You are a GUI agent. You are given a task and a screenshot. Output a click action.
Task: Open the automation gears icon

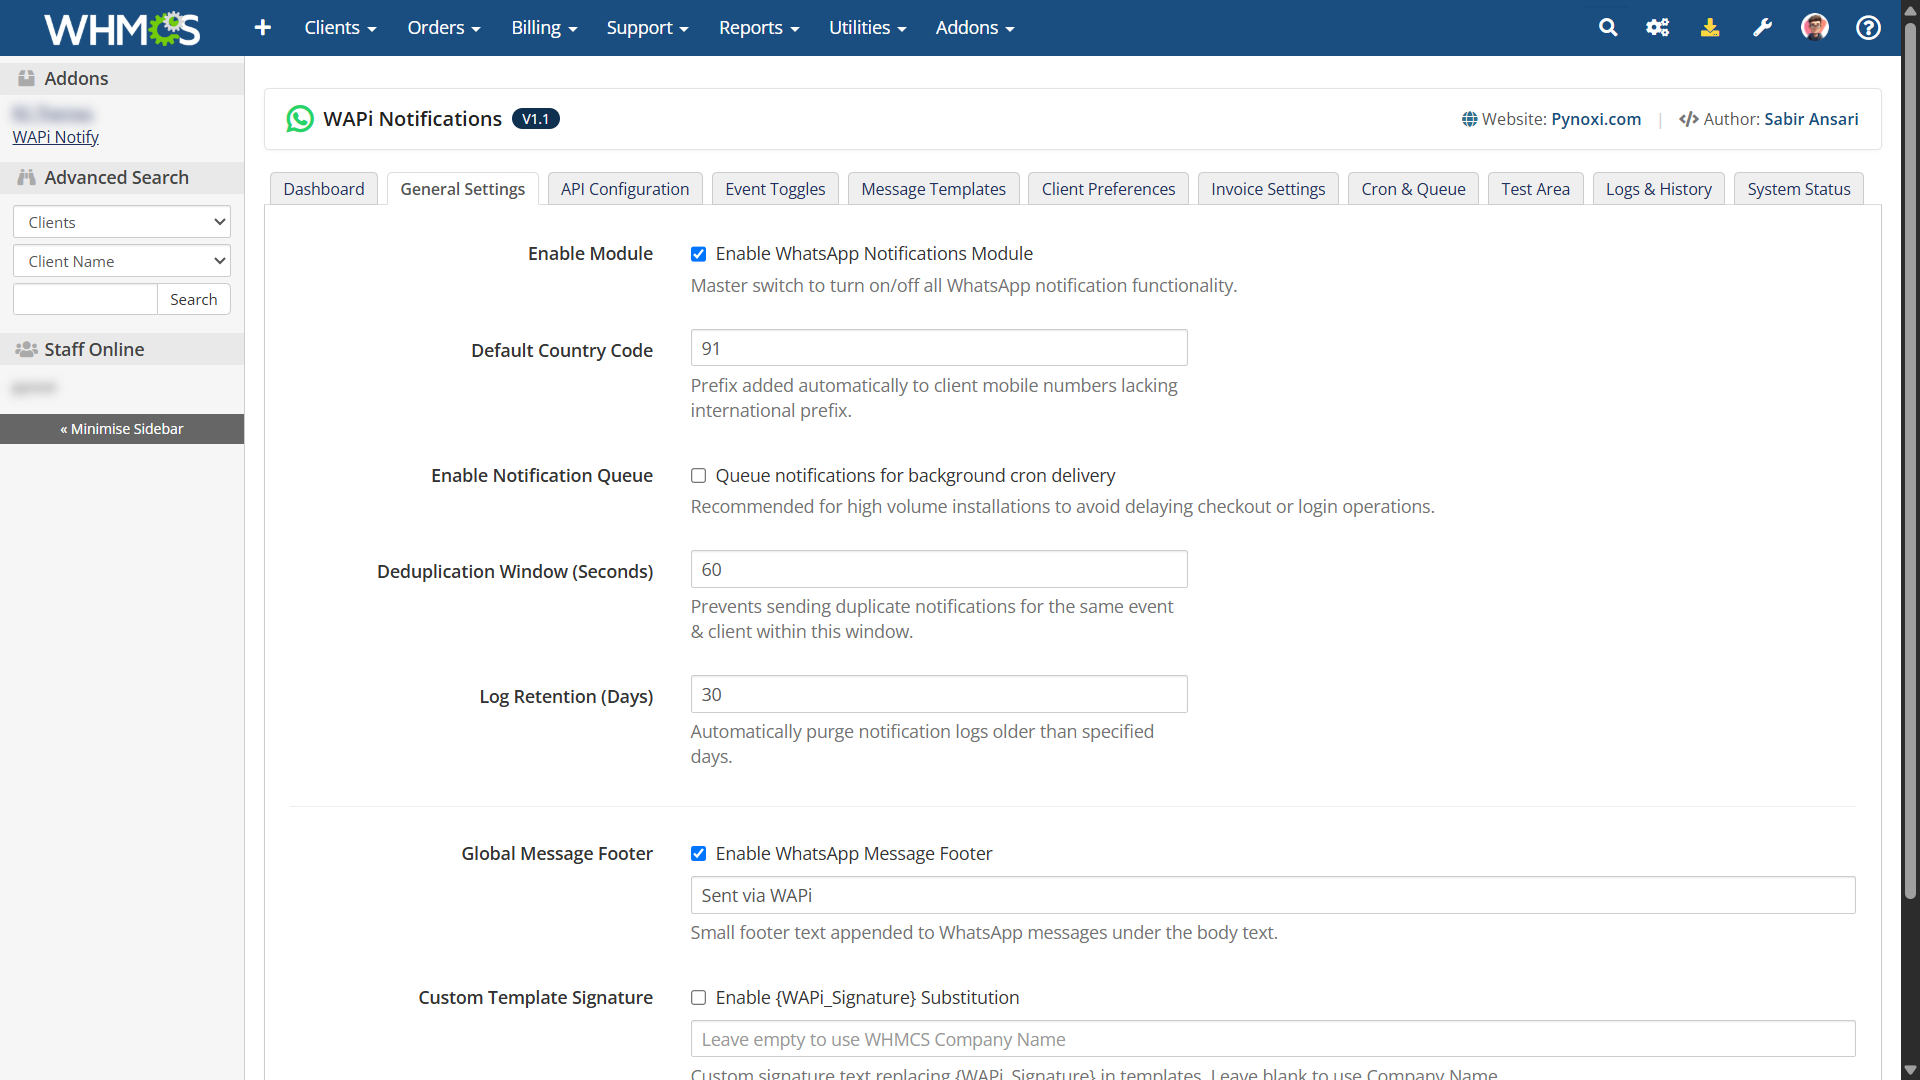(x=1658, y=28)
